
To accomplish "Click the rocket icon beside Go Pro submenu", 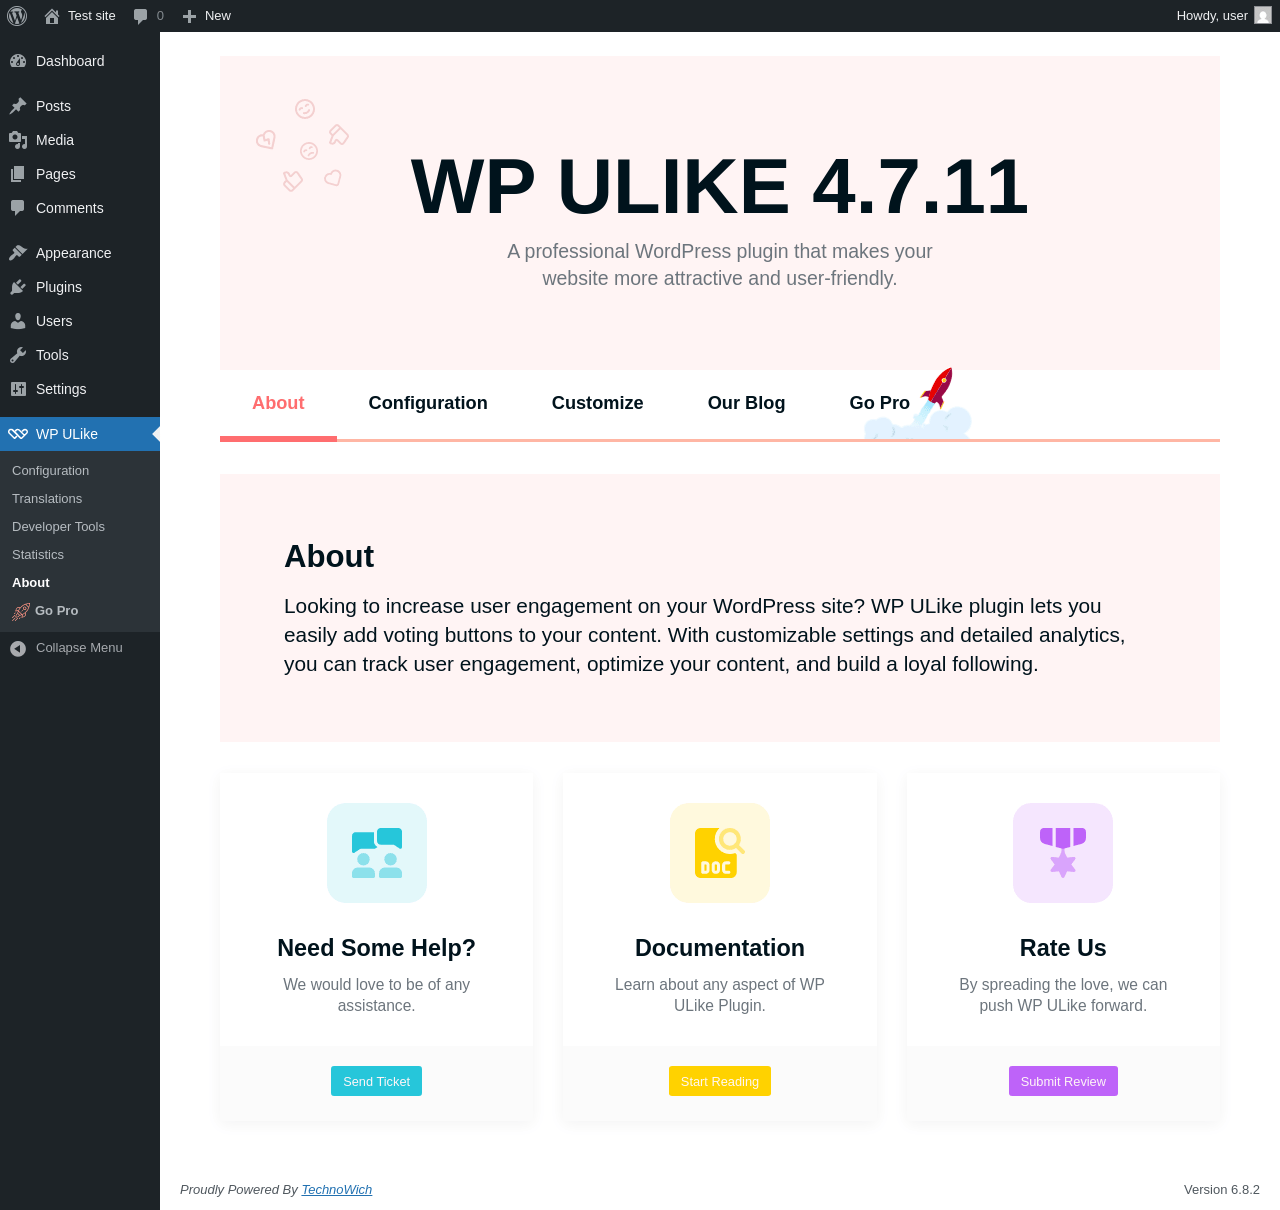I will pyautogui.click(x=21, y=612).
